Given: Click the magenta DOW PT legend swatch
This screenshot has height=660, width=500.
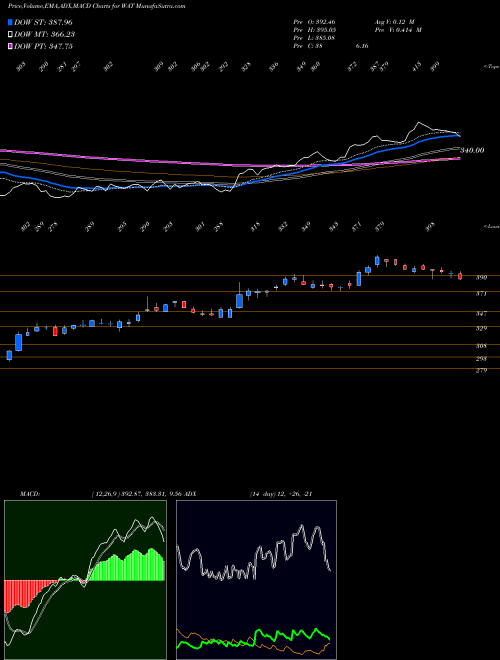Looking at the screenshot, I should [x=10, y=46].
